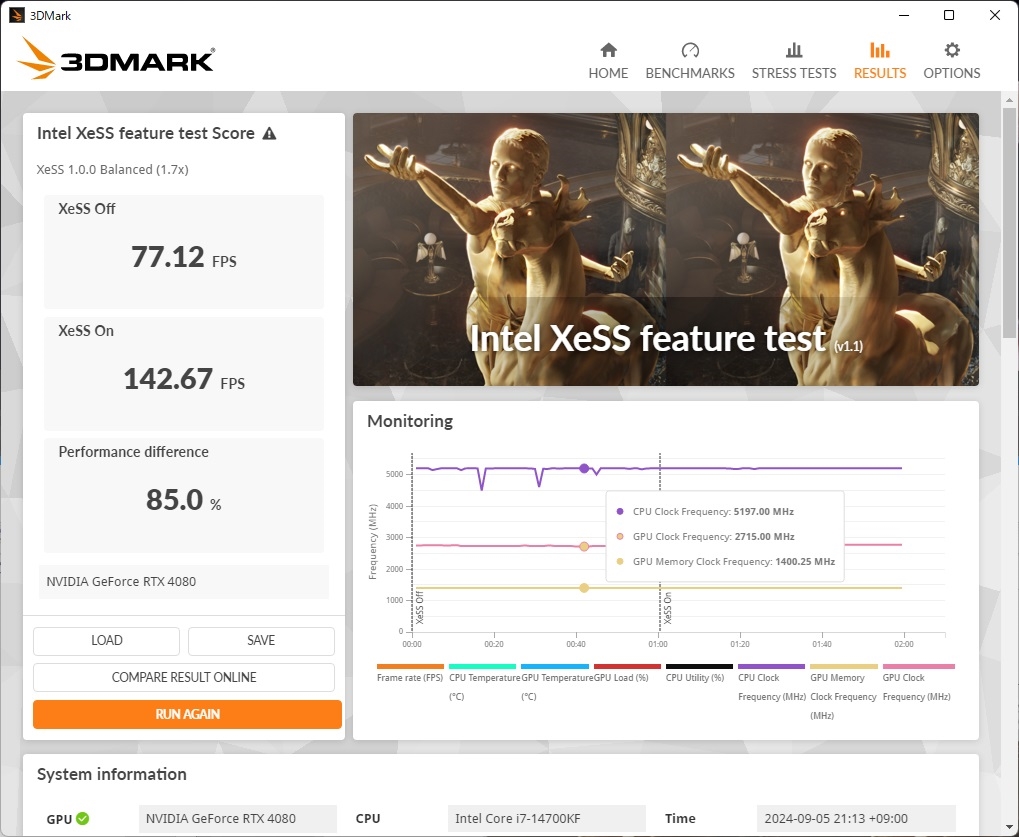Click the 2024-09-05 21:13 time field
Viewport: 1019px width, 837px height.
(856, 819)
